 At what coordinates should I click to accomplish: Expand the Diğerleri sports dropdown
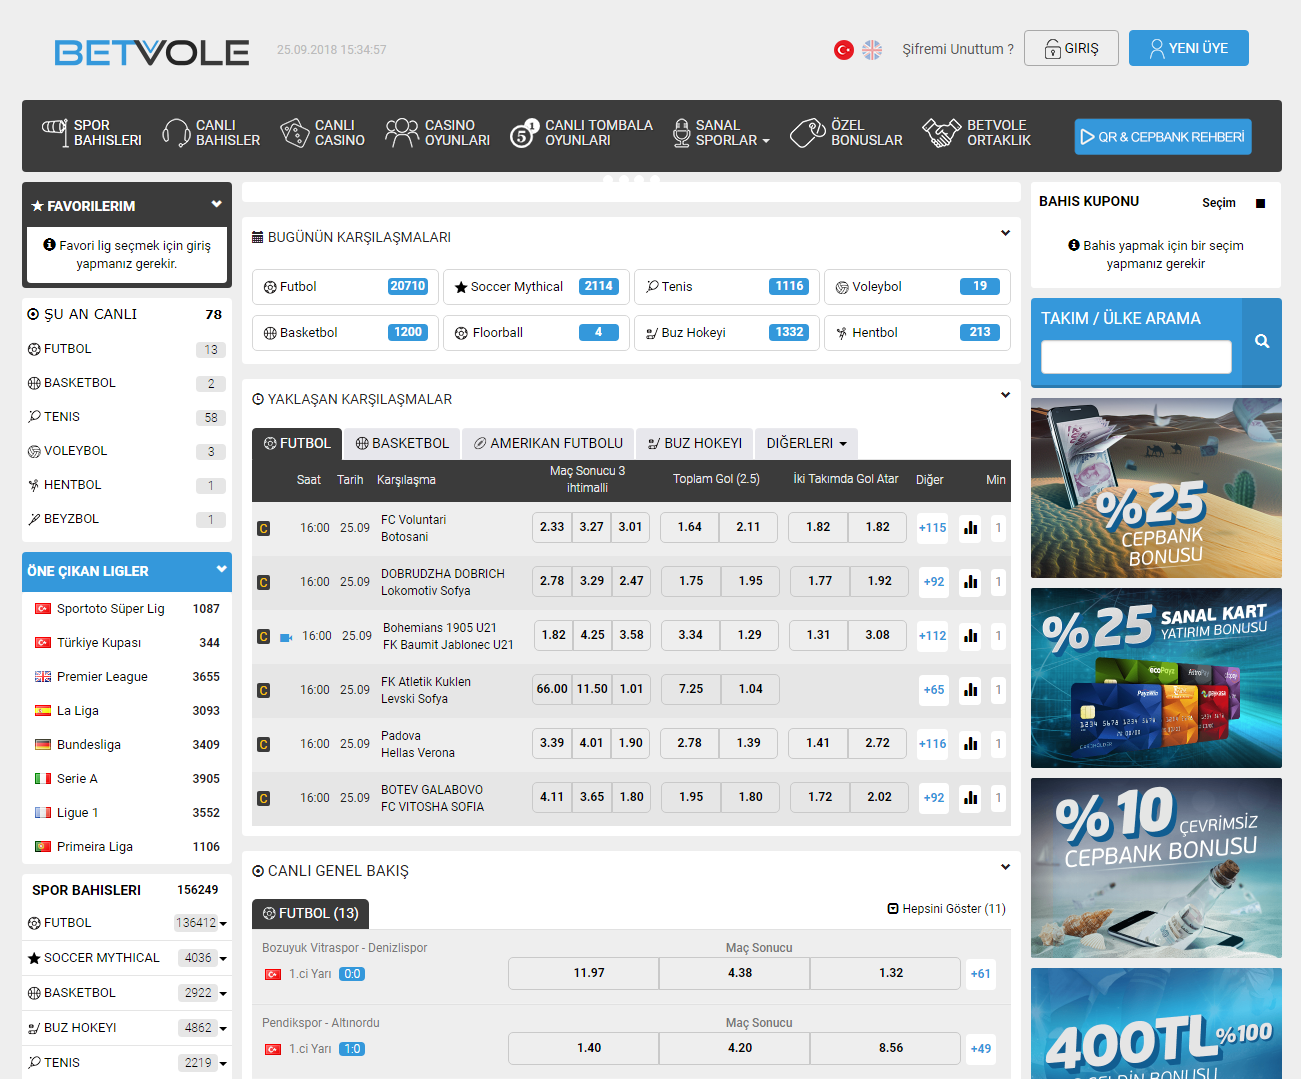click(x=806, y=444)
